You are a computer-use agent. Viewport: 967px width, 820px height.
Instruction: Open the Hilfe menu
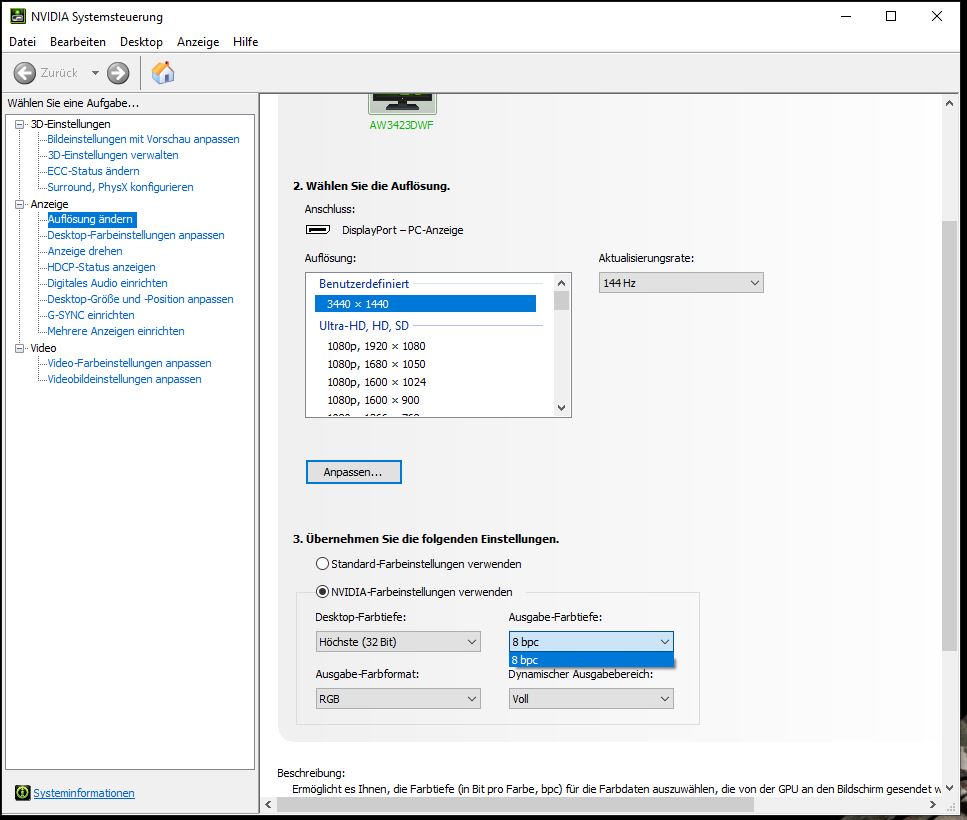[245, 42]
